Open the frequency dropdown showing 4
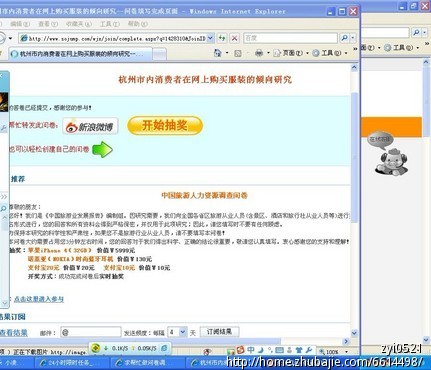This screenshot has width=431, height=370. [182, 332]
